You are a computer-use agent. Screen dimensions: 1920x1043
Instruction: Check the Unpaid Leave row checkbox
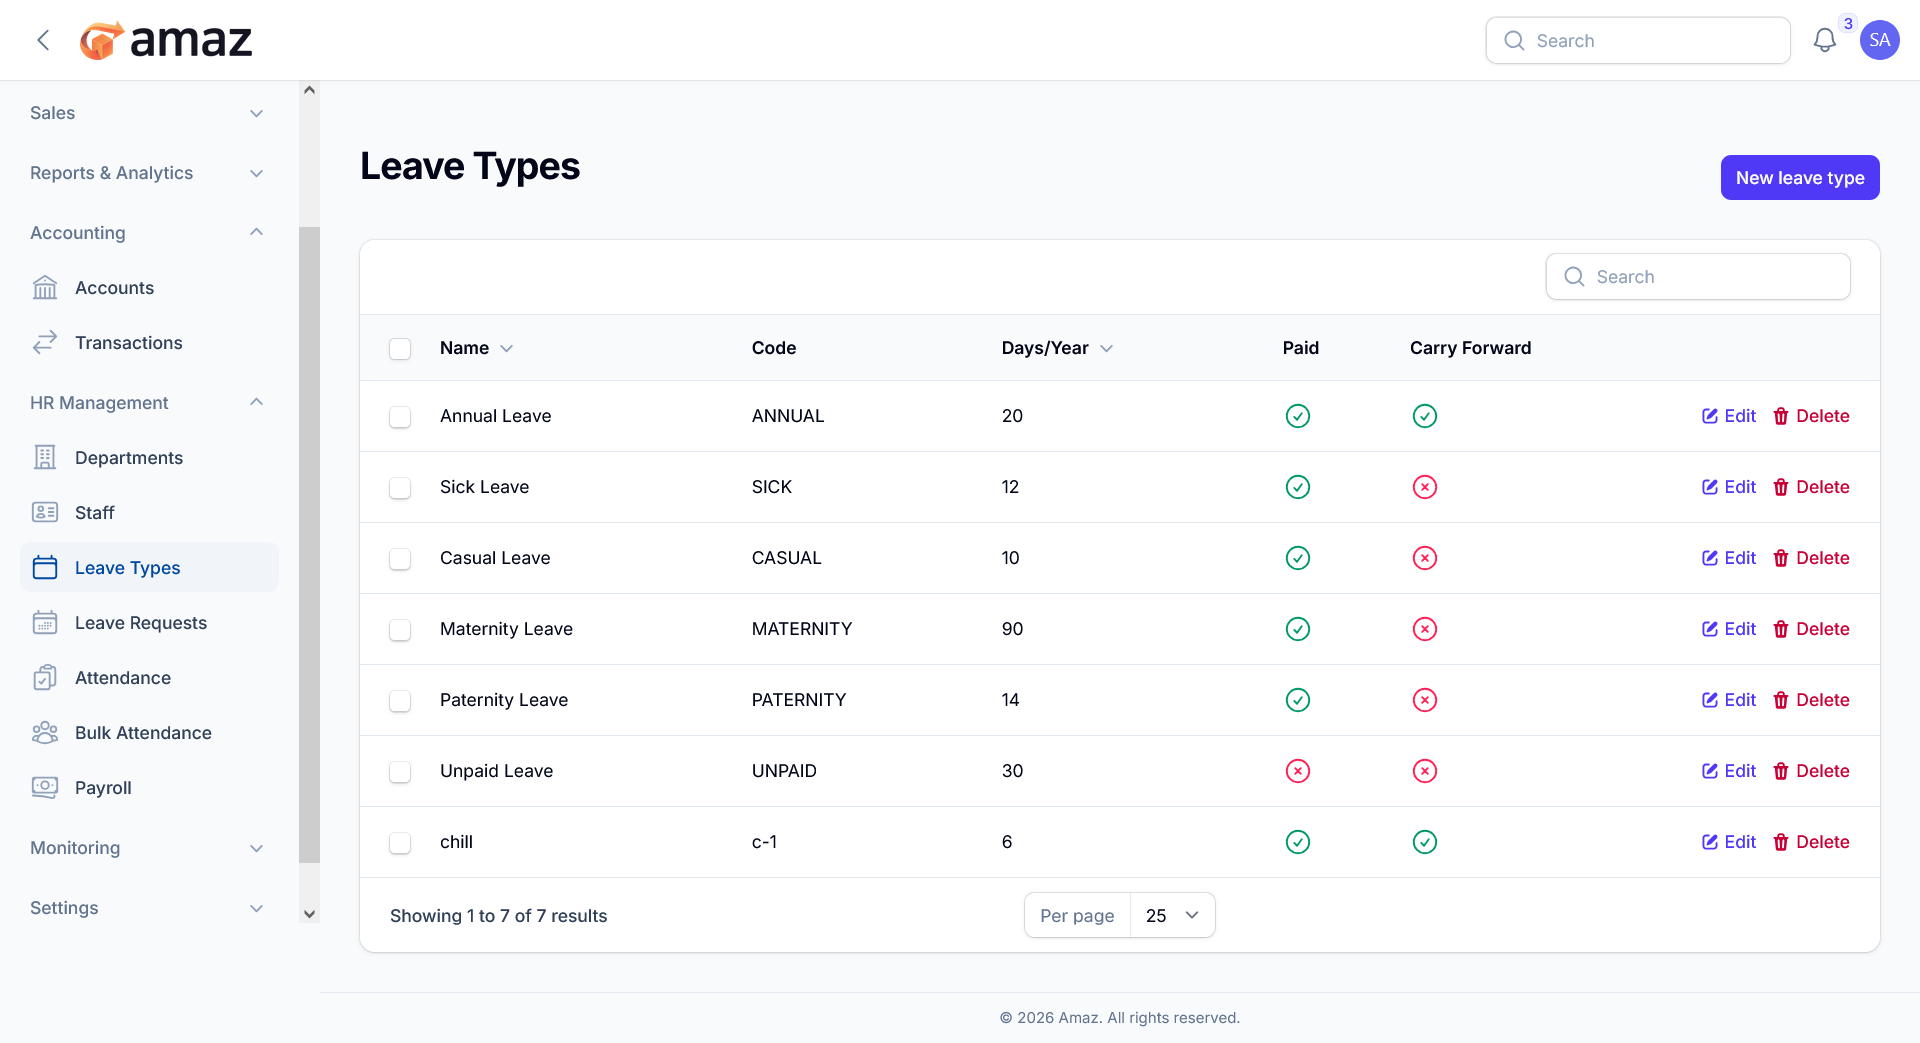coord(400,771)
